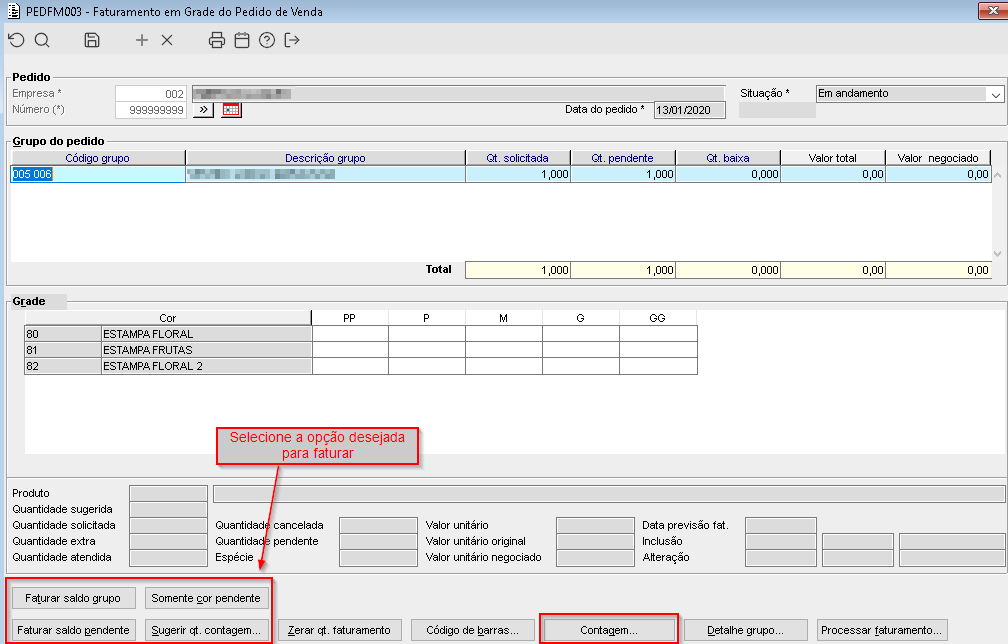Open the calendar toolbar icon
This screenshot has height=644, width=1008.
(x=242, y=40)
